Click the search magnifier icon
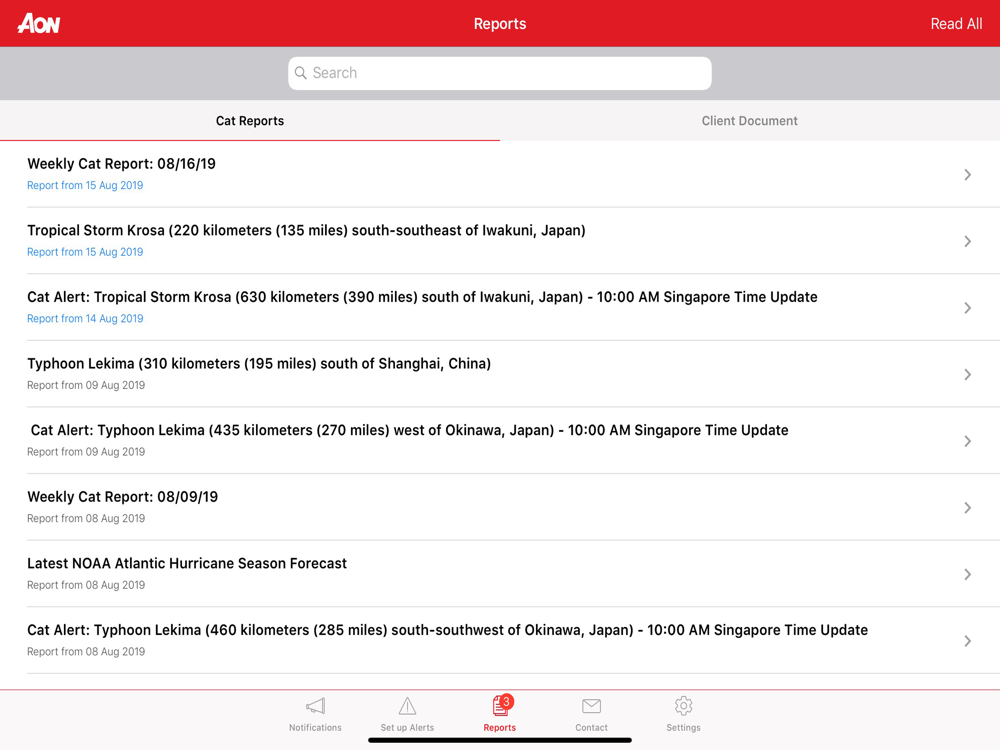 click(300, 73)
